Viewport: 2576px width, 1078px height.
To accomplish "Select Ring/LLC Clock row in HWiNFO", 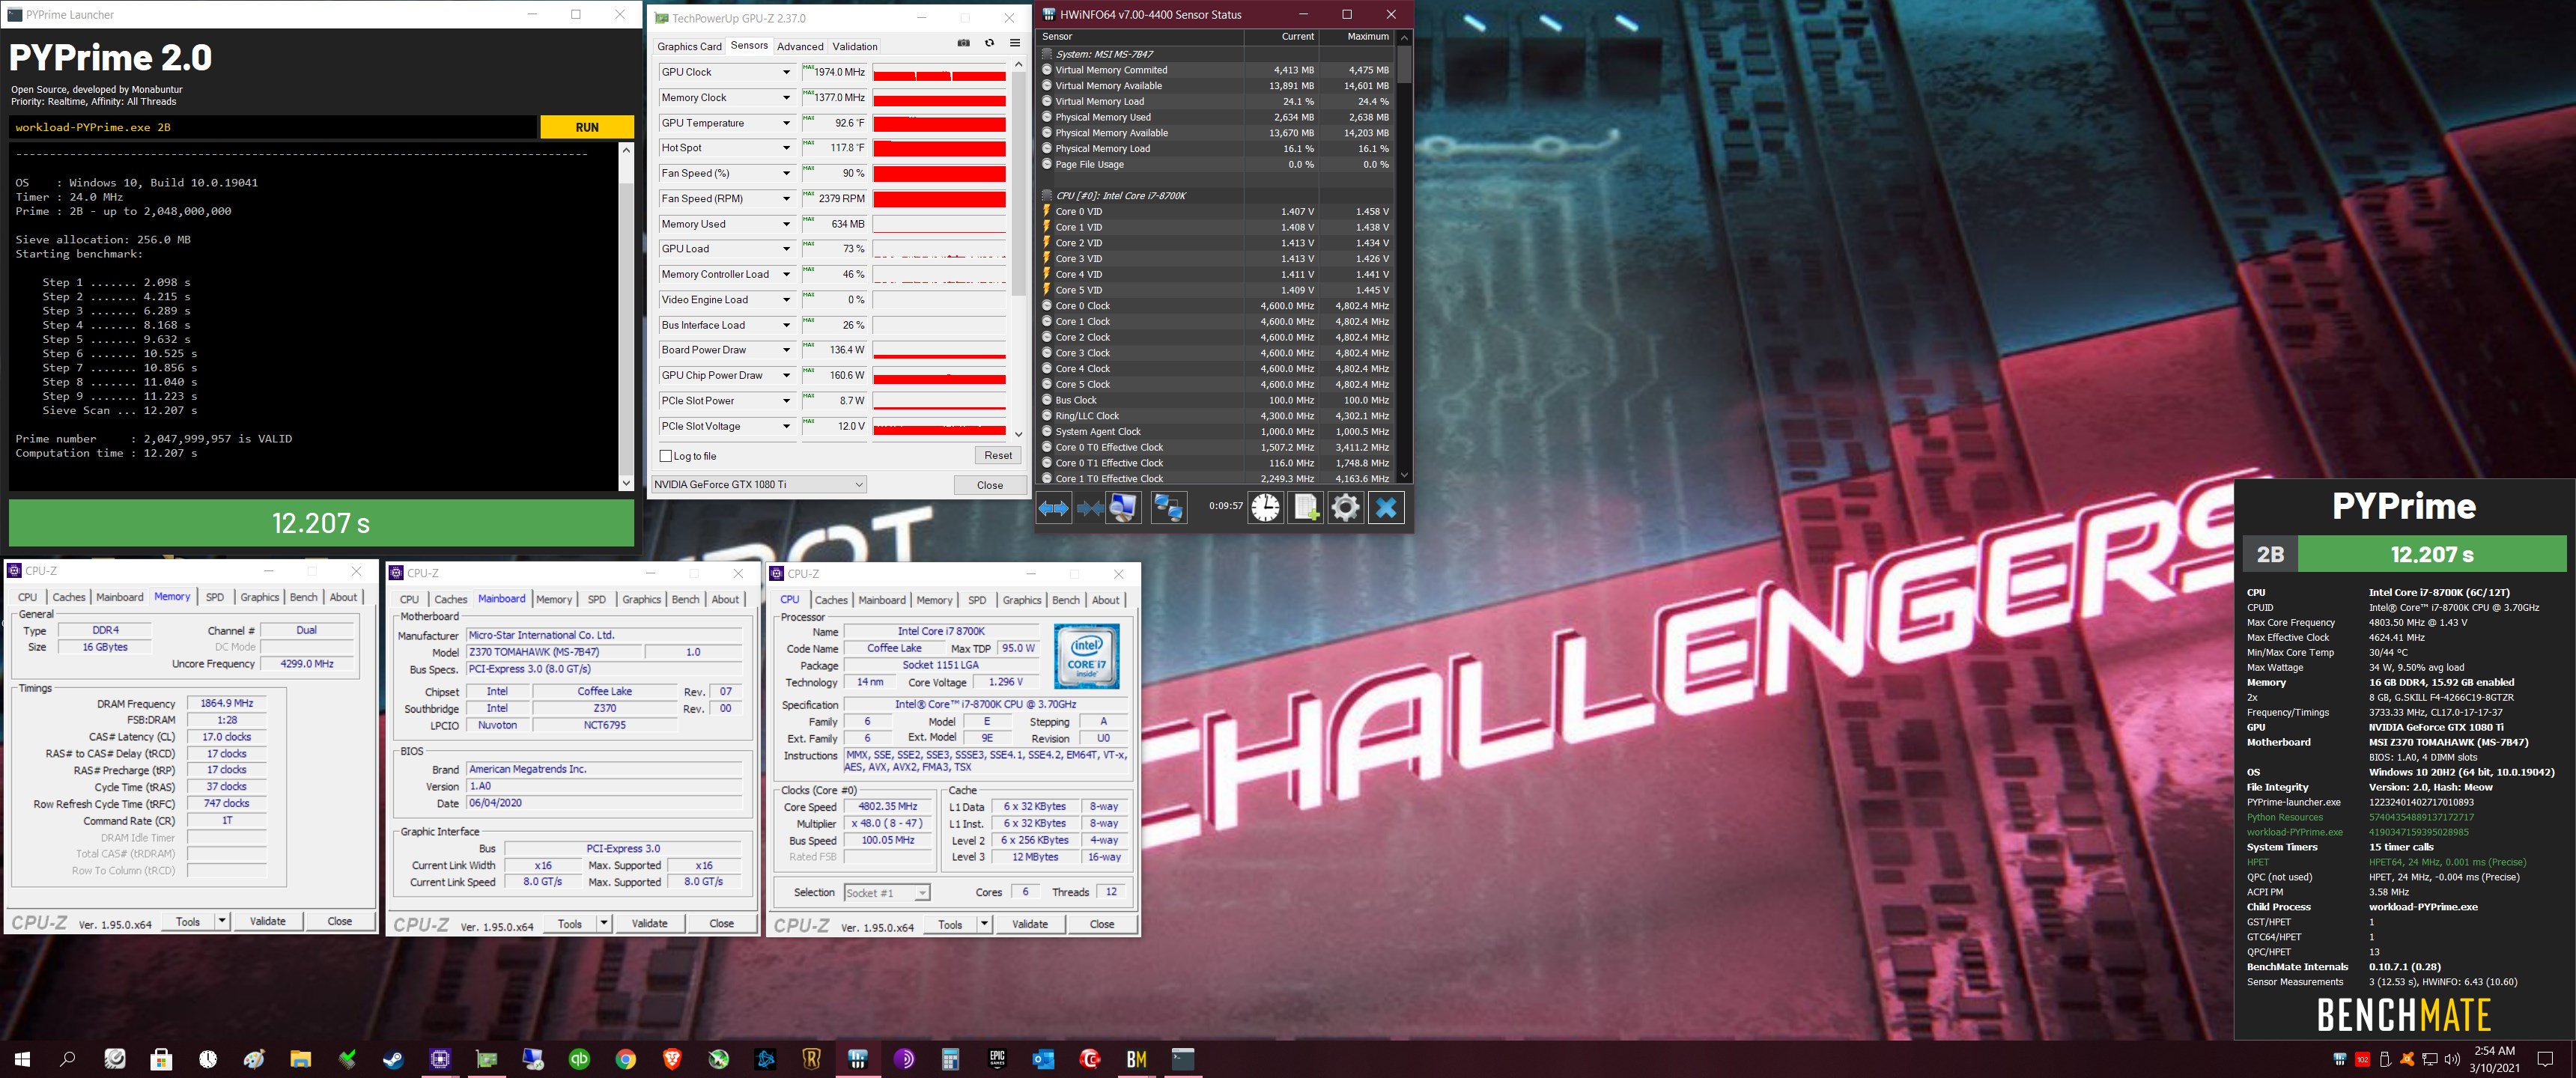I will tap(1215, 416).
